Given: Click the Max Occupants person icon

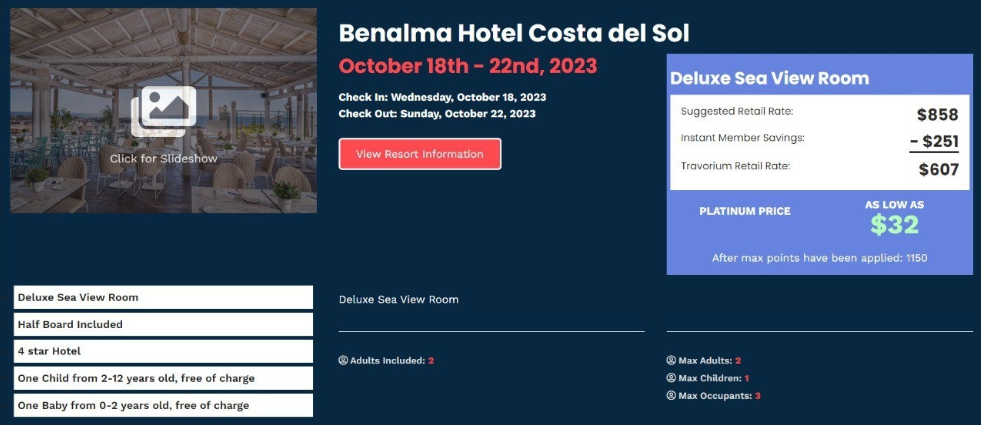Looking at the screenshot, I should (x=671, y=396).
